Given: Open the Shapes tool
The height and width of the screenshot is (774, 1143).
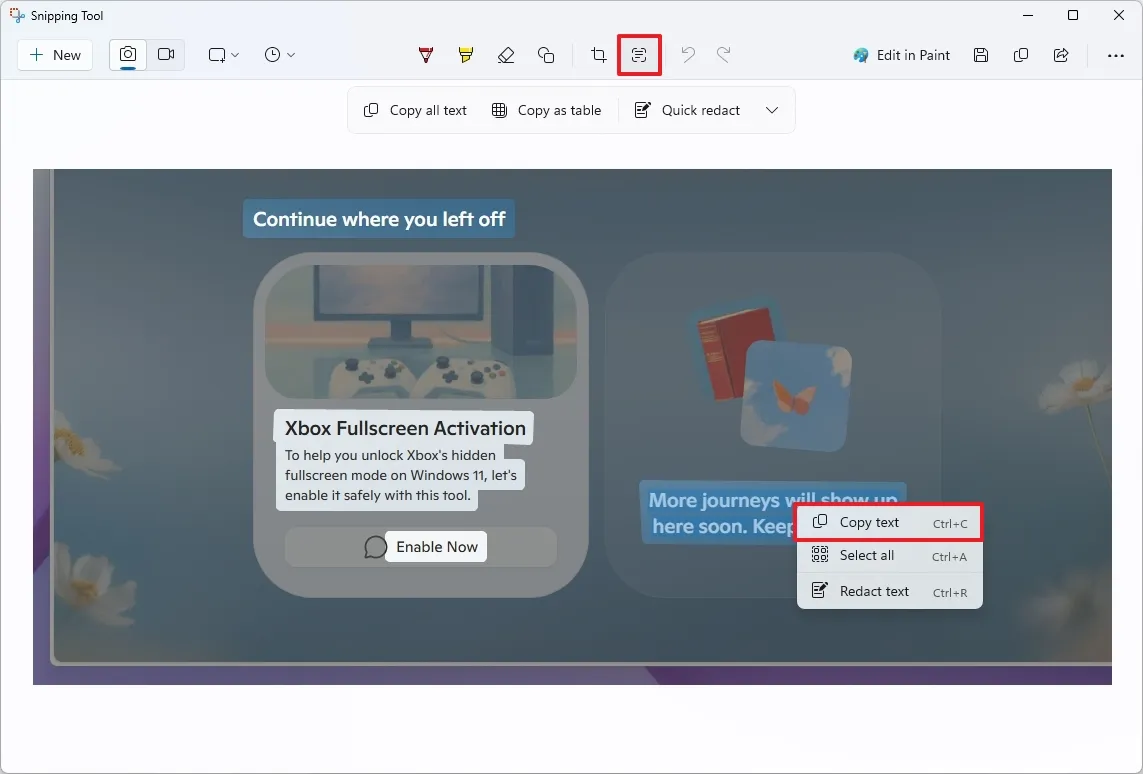Looking at the screenshot, I should pos(546,55).
